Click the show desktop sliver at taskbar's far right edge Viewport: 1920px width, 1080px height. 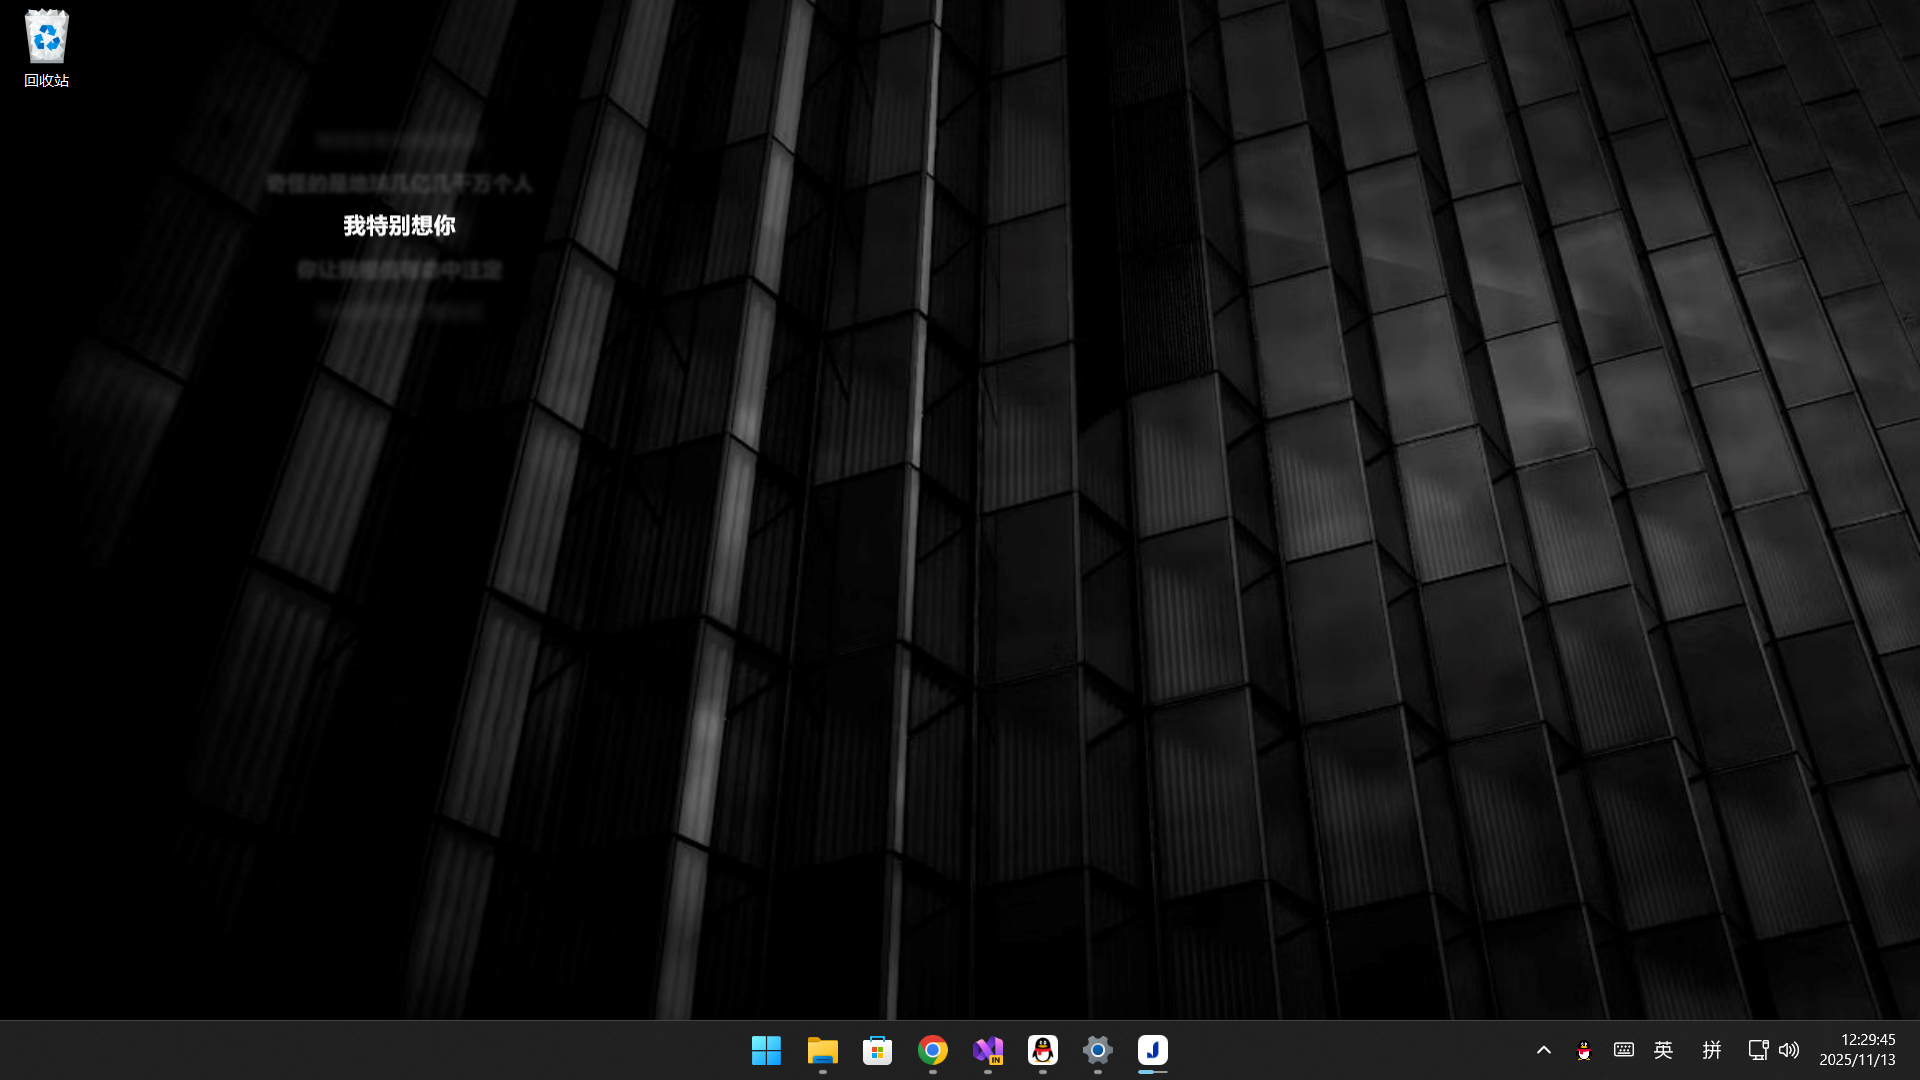click(1916, 1050)
